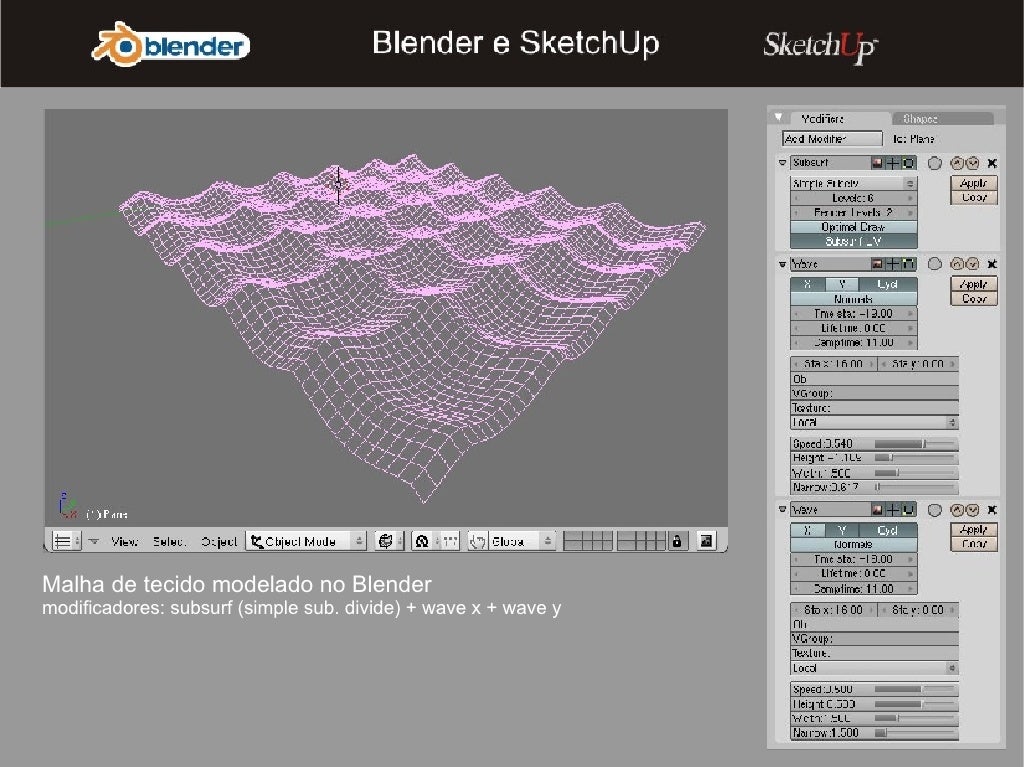The height and width of the screenshot is (767, 1024).
Task: Move the first Wave modifier down in stack
Action: (x=972, y=264)
